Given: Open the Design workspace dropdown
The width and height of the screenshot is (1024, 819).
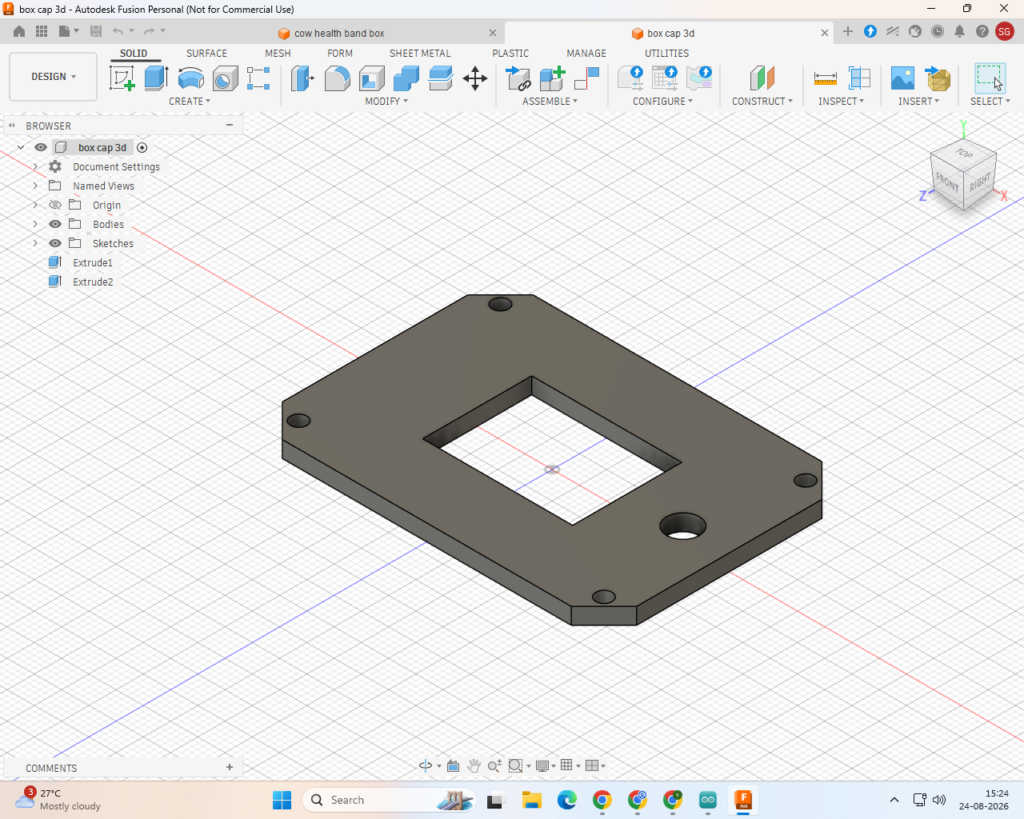Looking at the screenshot, I should click(53, 76).
